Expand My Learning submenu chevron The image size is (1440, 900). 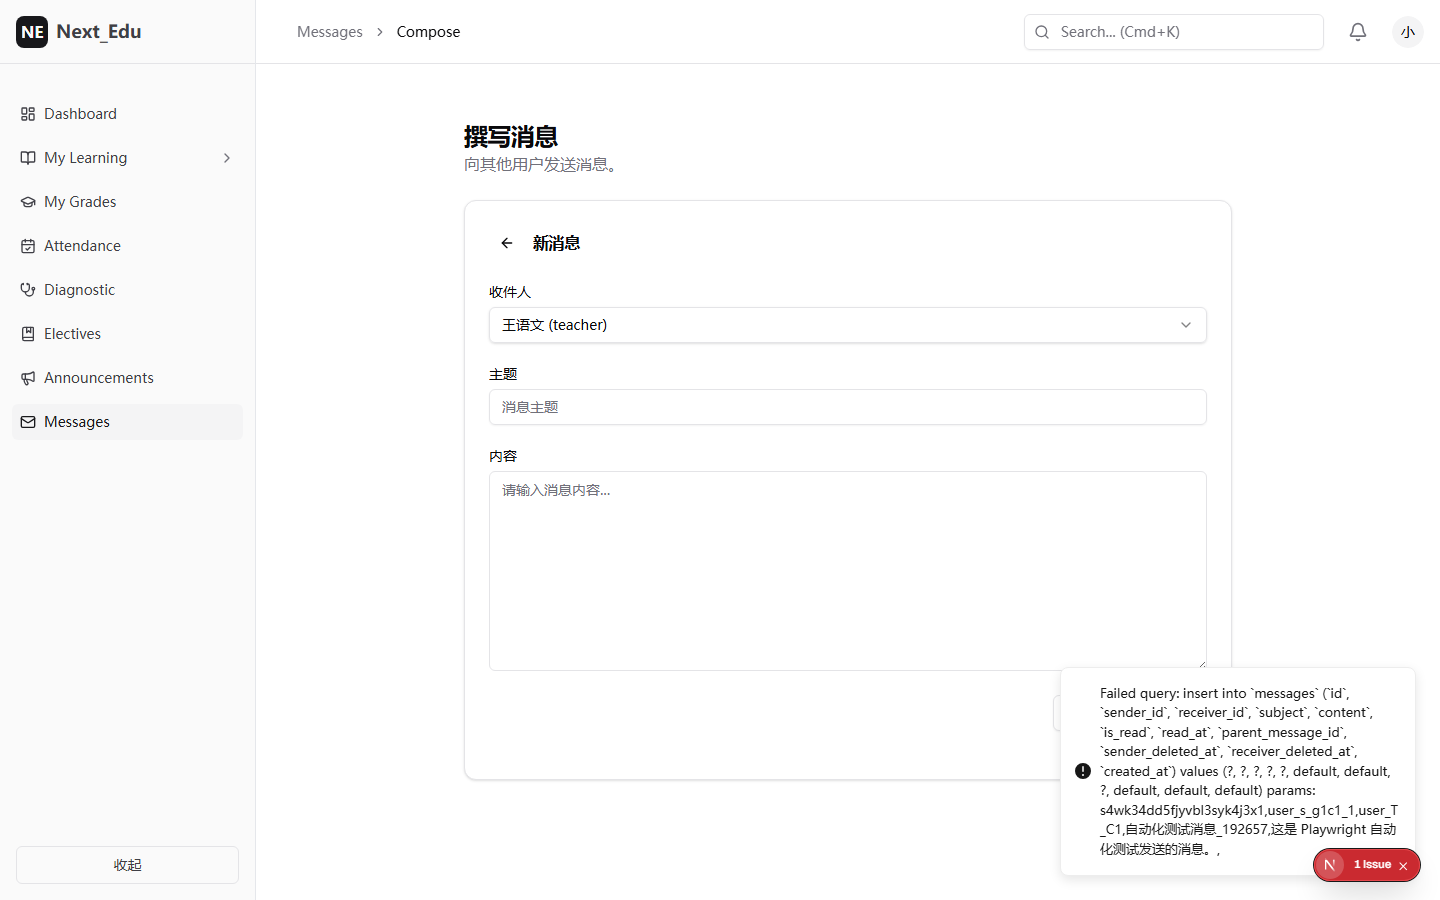coord(227,158)
